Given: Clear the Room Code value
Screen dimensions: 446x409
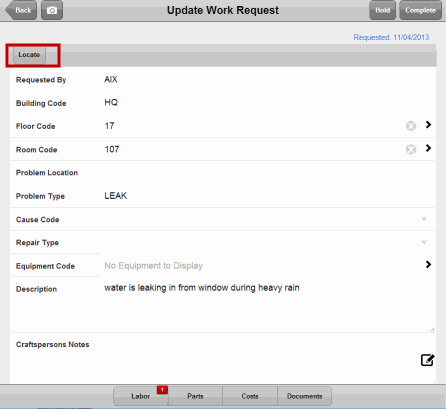Looking at the screenshot, I should pyautogui.click(x=411, y=149).
